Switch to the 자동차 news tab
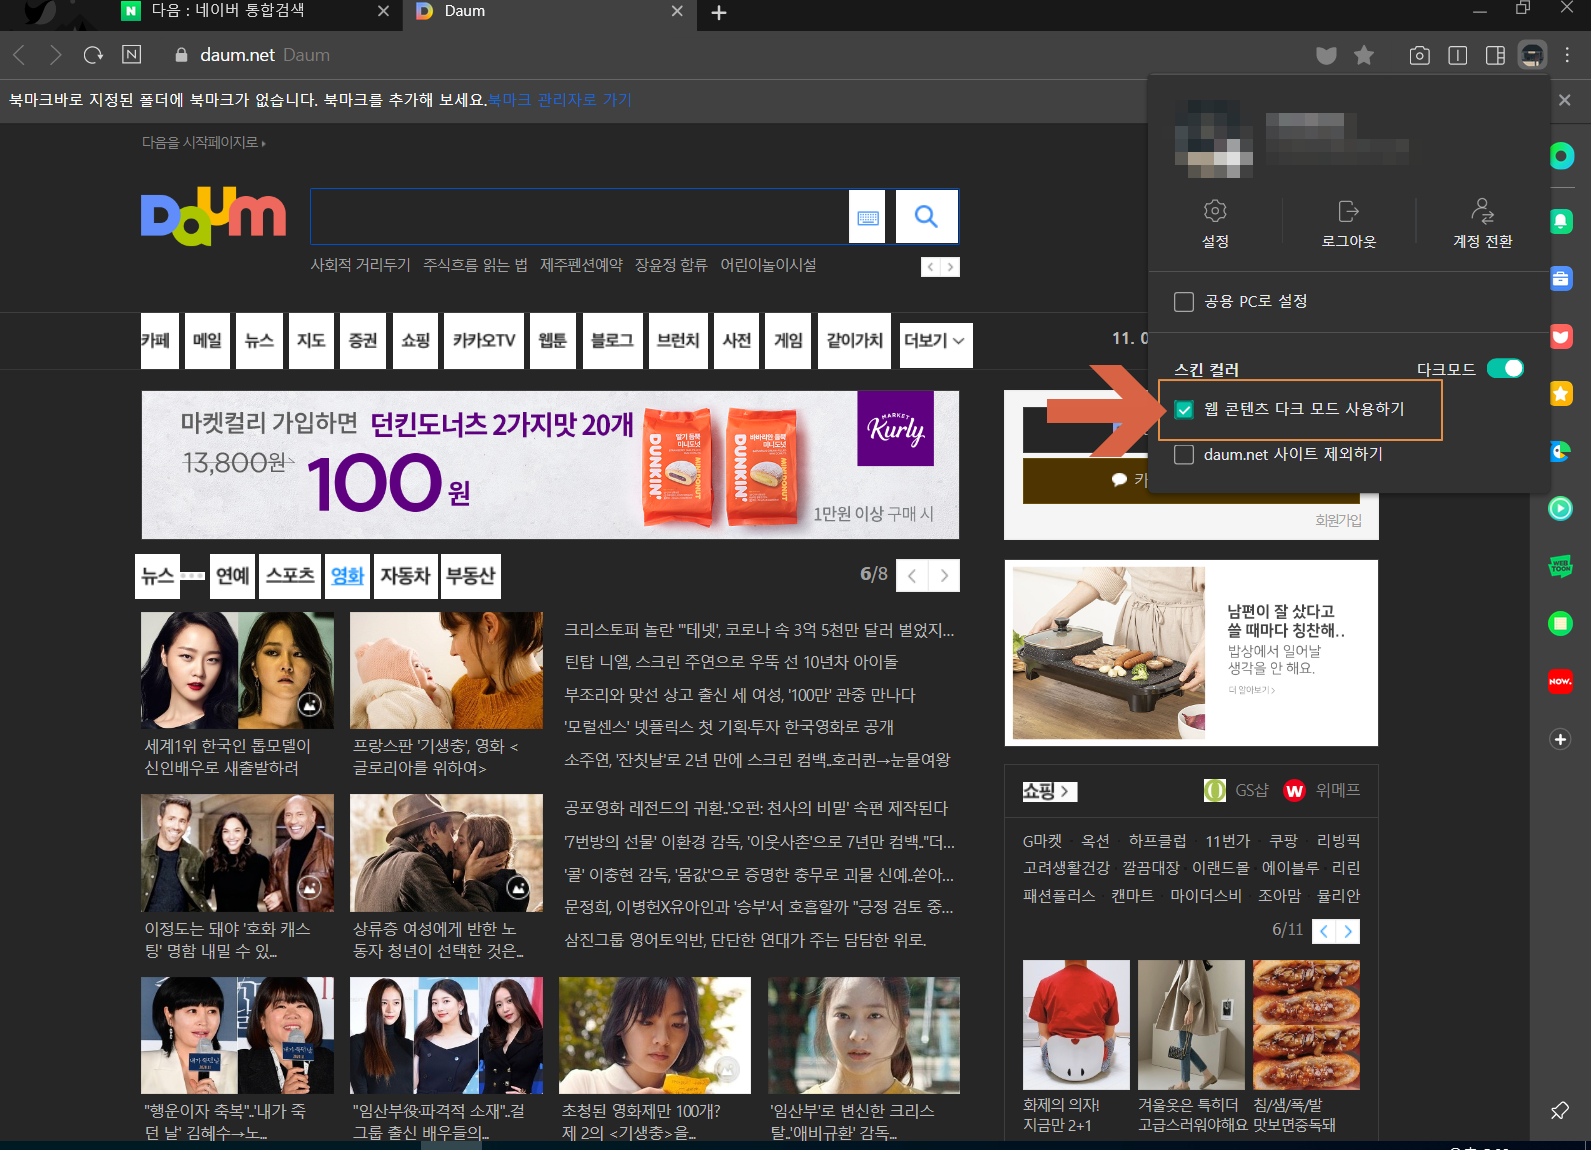Screen dimensions: 1591x1150 405,577
